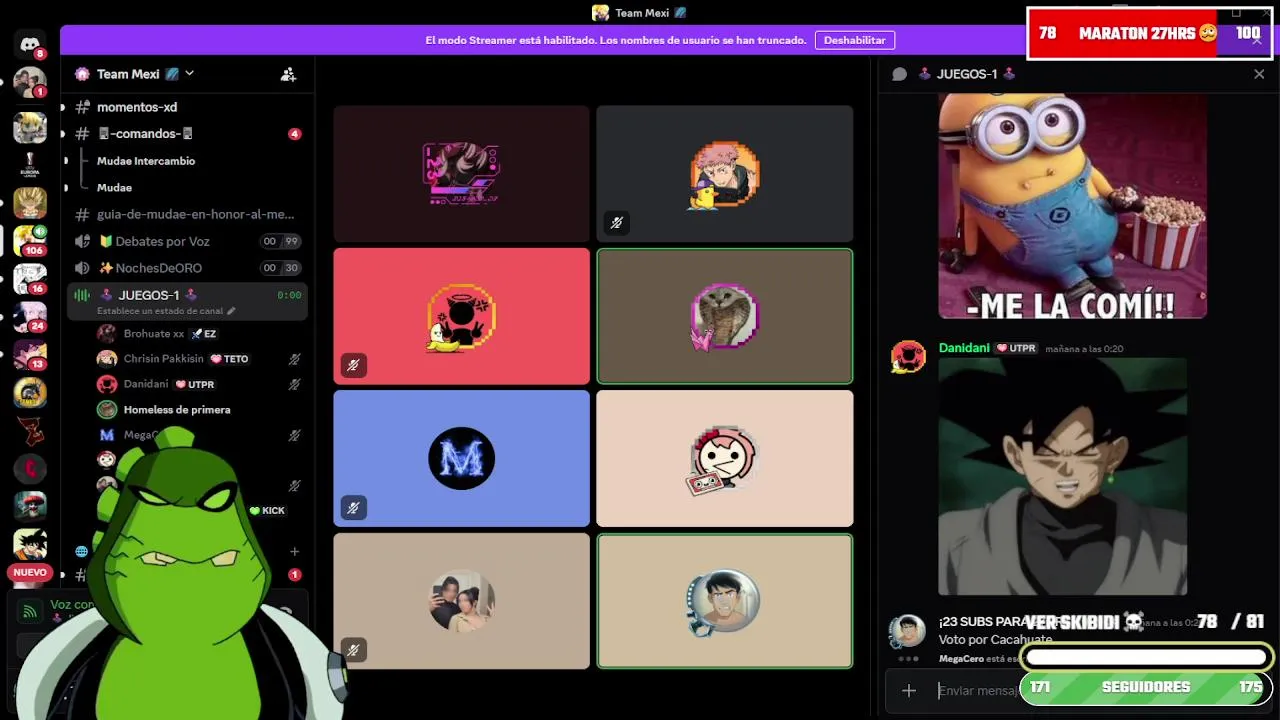Click Homeless de primera in voice list
This screenshot has width=1280, height=720.
(177, 409)
